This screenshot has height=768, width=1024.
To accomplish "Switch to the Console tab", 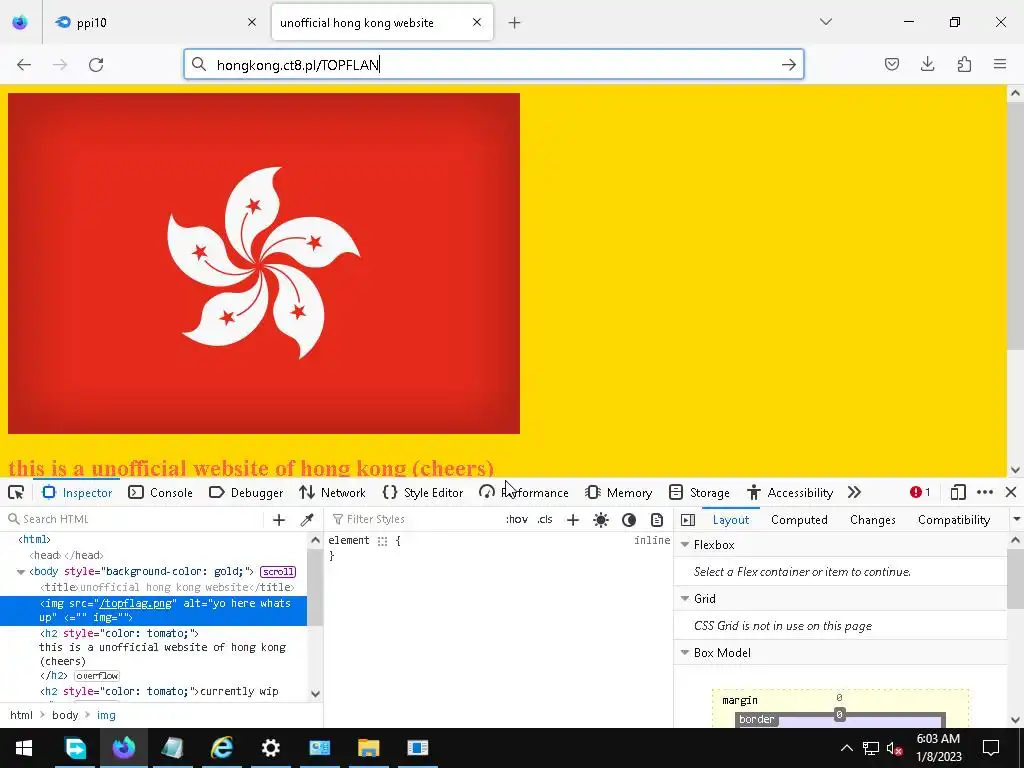I will point(160,492).
